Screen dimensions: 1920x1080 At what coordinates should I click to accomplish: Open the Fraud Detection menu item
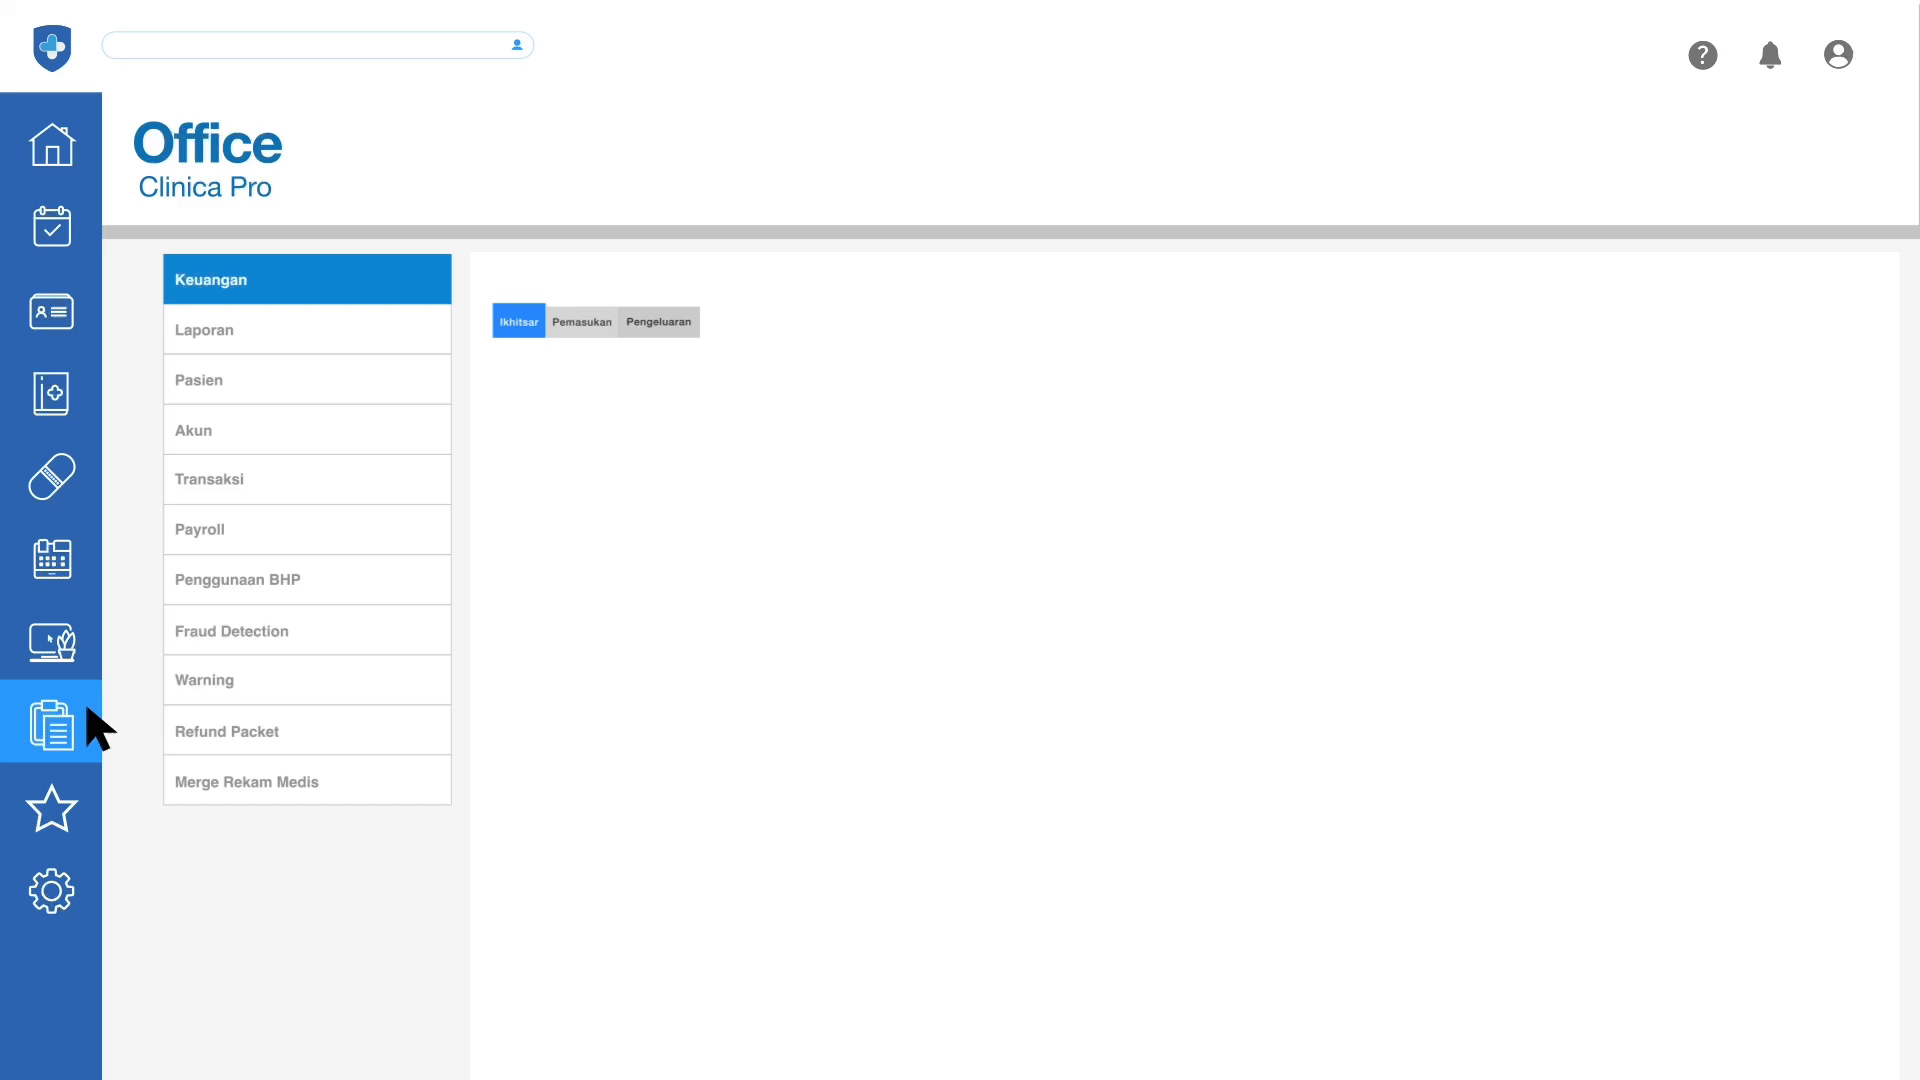(306, 631)
